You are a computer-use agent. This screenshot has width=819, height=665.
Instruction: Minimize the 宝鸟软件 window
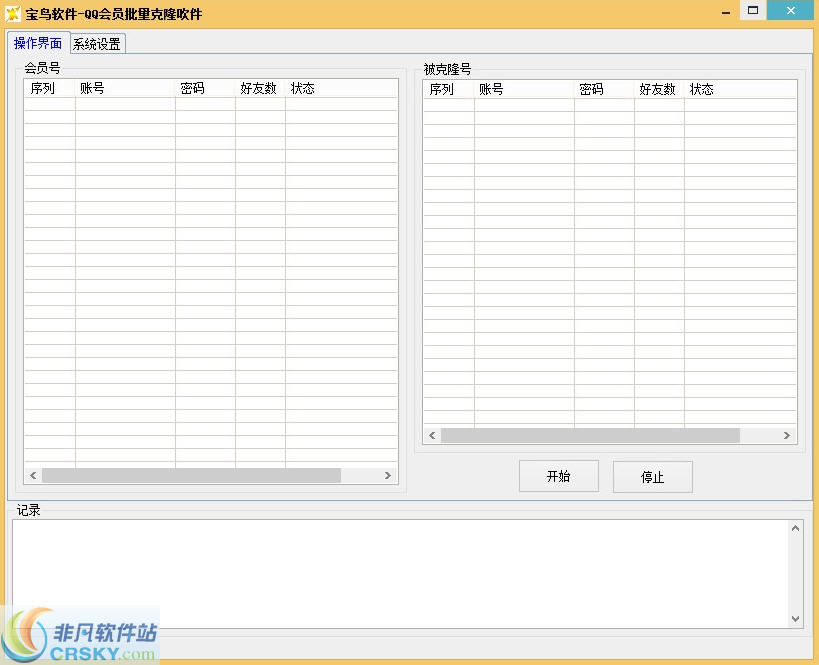726,11
